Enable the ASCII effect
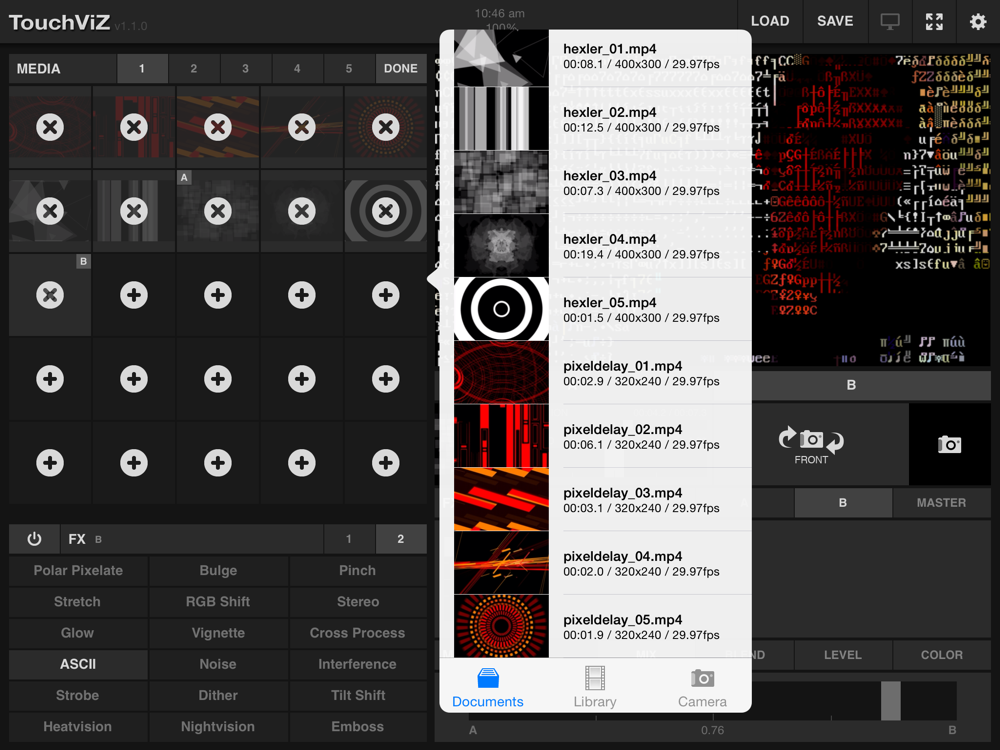This screenshot has height=750, width=1000. 78,664
